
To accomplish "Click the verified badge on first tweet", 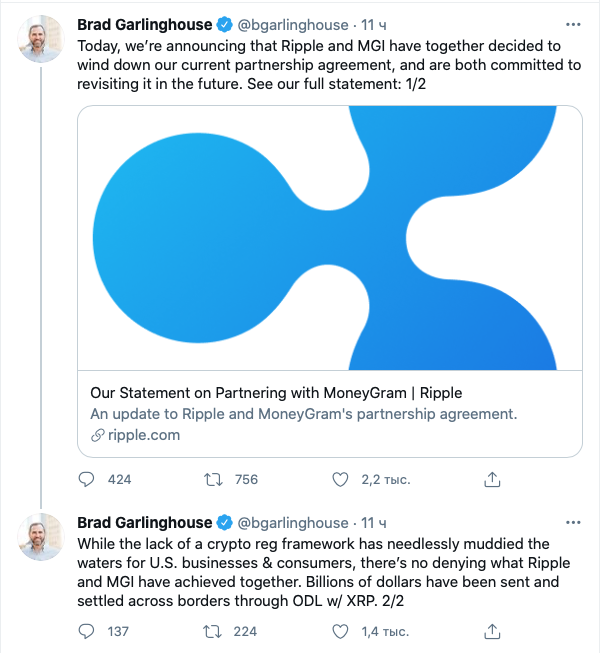I will point(225,24).
